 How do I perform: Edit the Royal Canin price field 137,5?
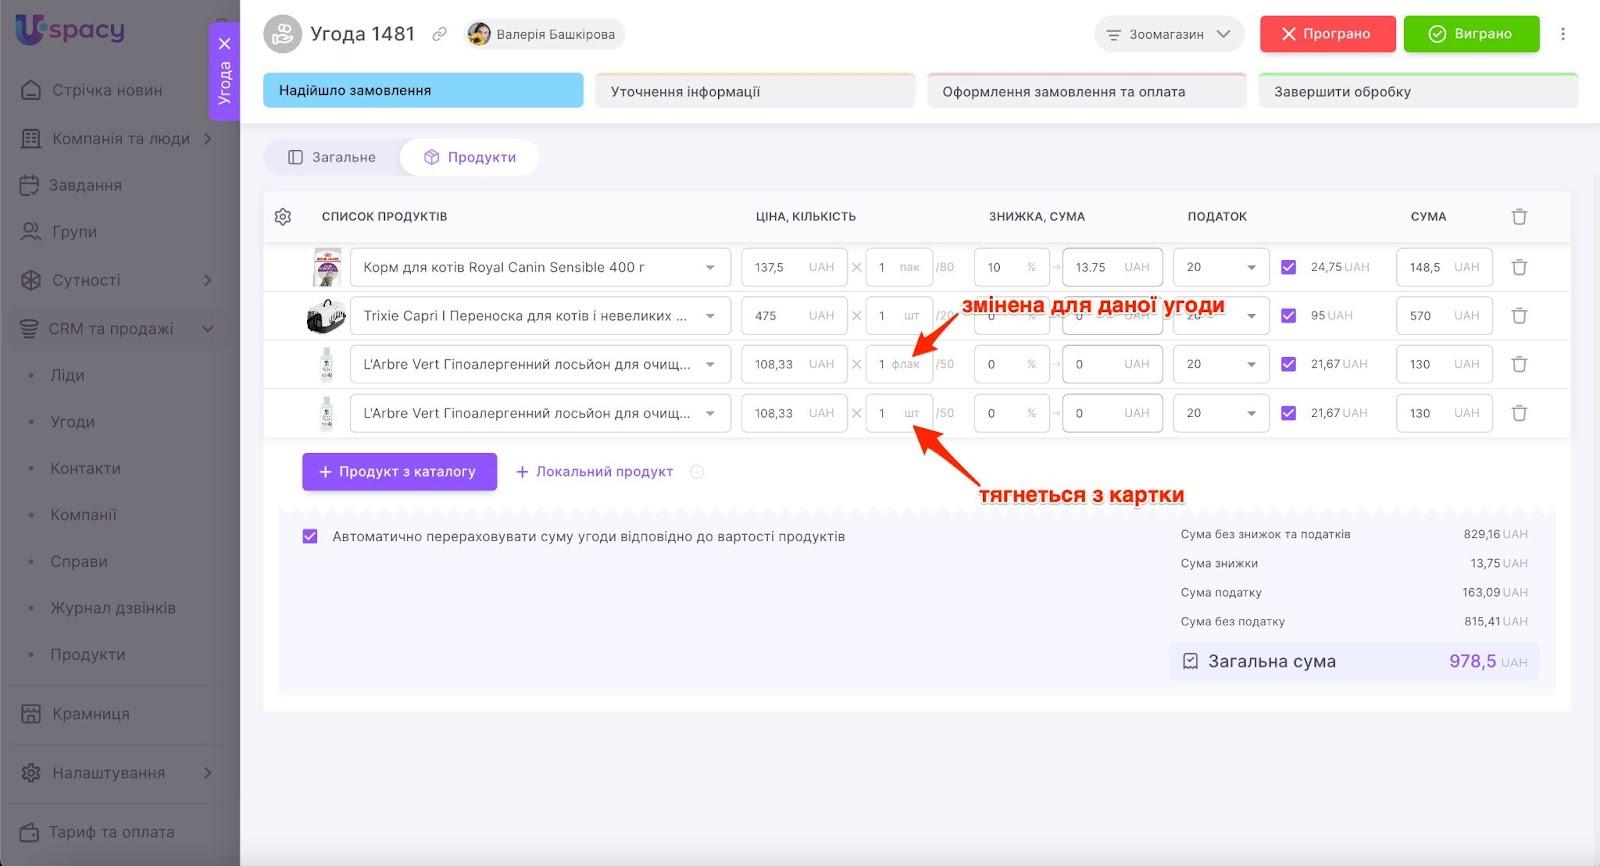tap(794, 267)
